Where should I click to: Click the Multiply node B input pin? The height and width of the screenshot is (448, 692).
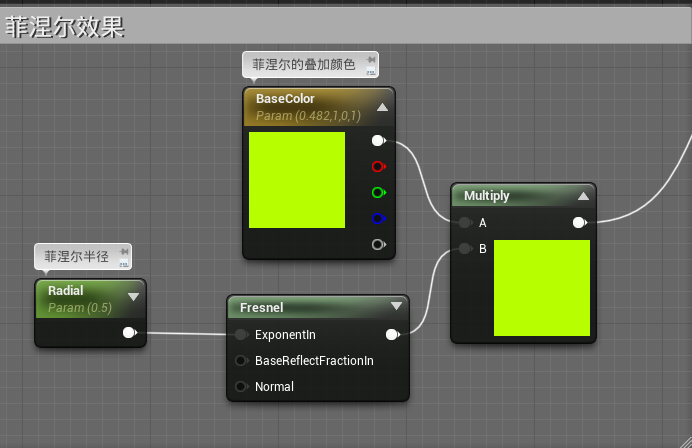point(465,248)
